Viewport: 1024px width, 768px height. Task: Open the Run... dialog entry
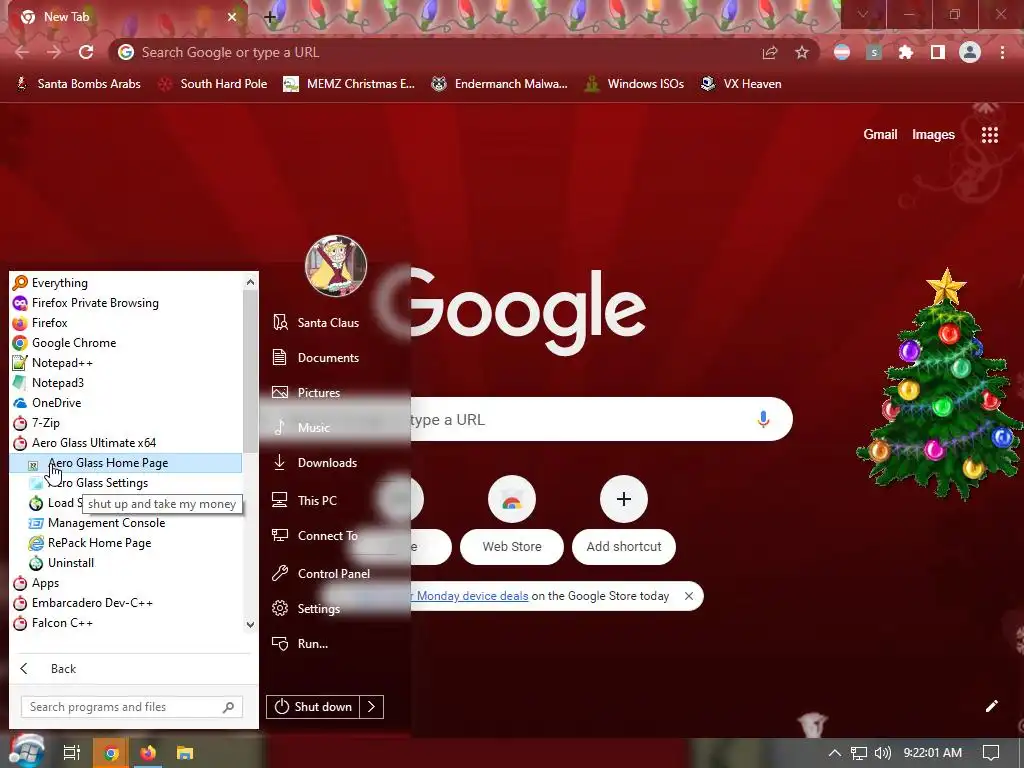[x=300, y=644]
